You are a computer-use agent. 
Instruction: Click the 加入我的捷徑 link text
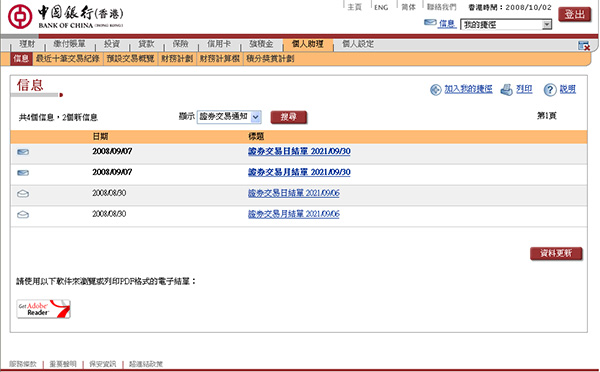(x=468, y=89)
